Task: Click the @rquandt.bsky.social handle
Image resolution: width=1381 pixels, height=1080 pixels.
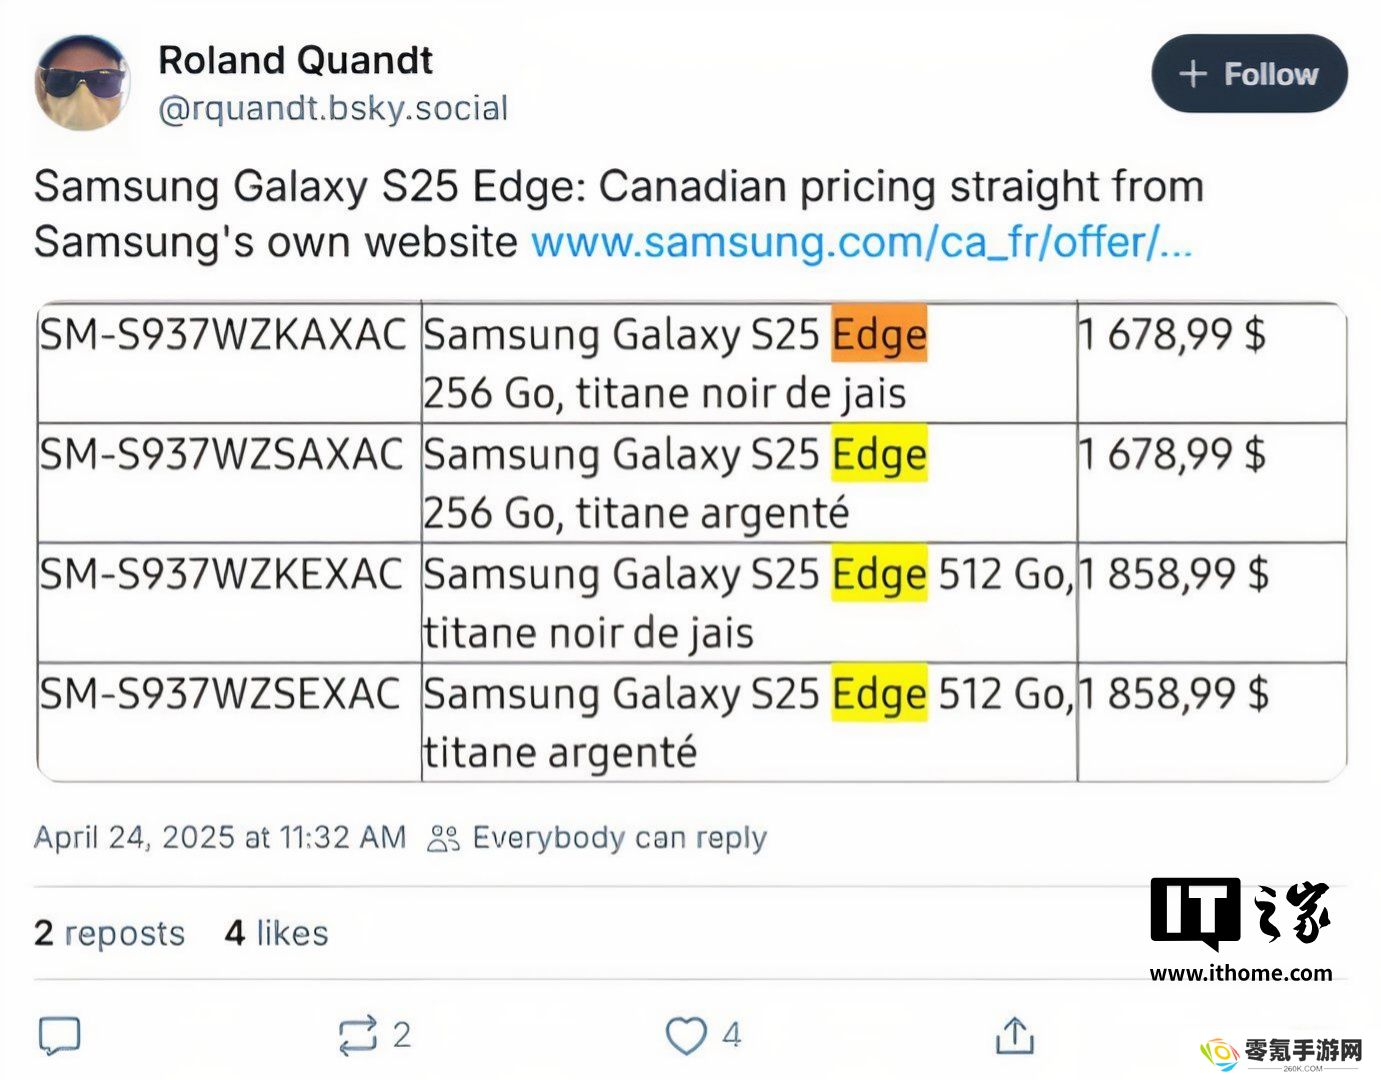Action: pos(334,108)
